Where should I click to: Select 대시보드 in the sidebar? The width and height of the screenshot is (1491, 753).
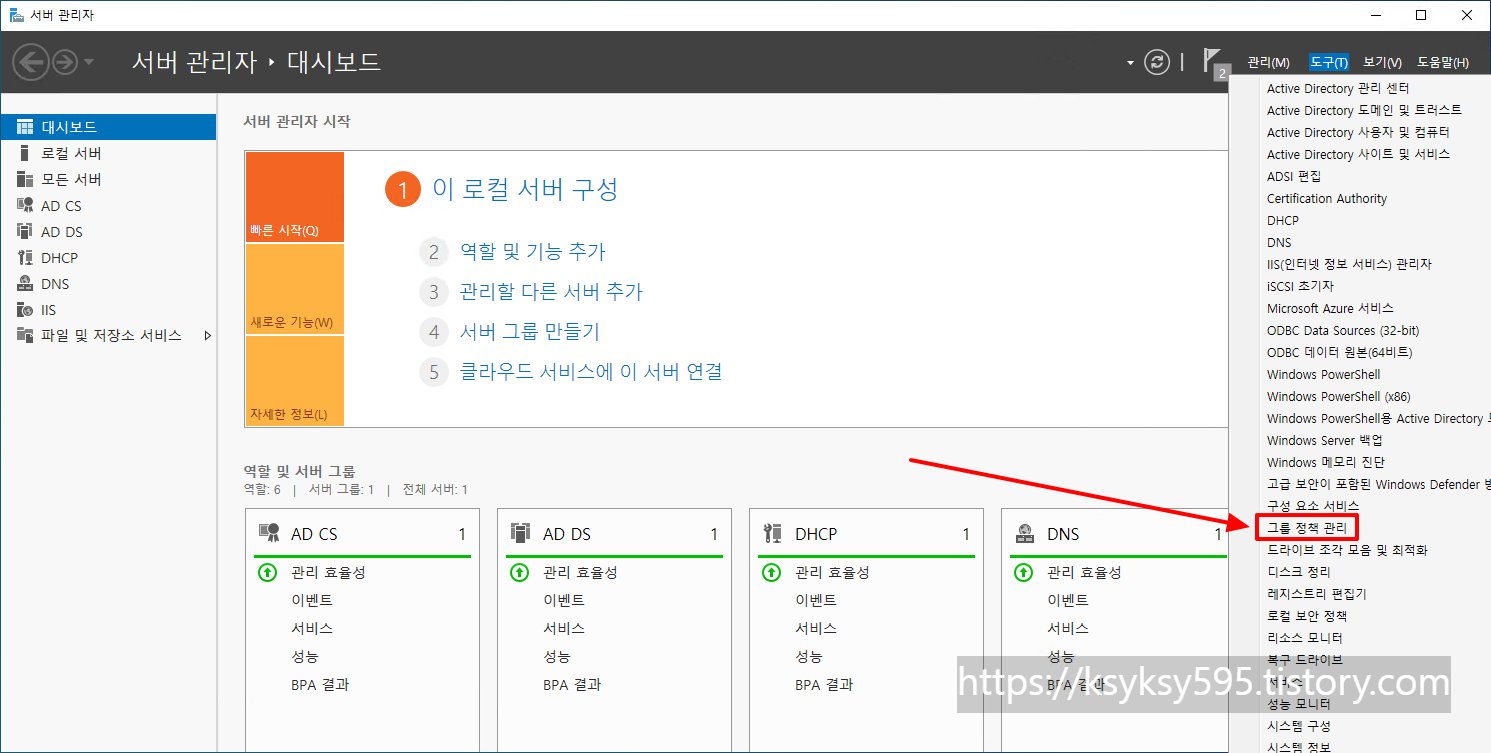coord(108,127)
